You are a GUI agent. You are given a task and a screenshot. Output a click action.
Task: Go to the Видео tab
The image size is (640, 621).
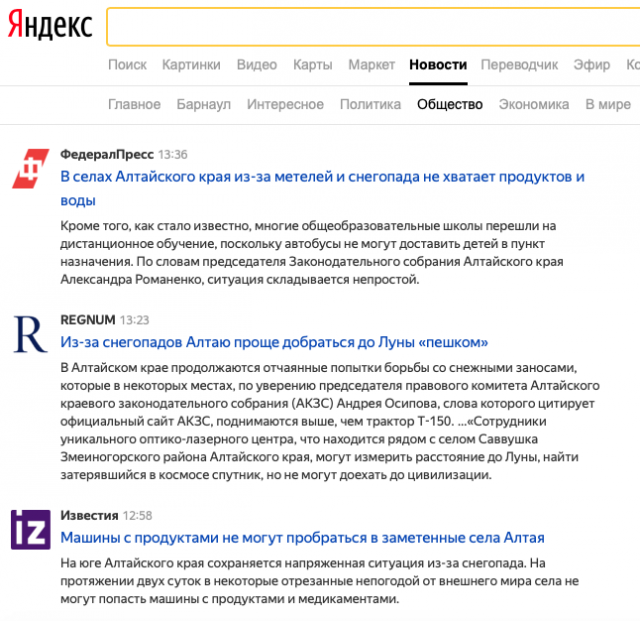click(x=257, y=65)
